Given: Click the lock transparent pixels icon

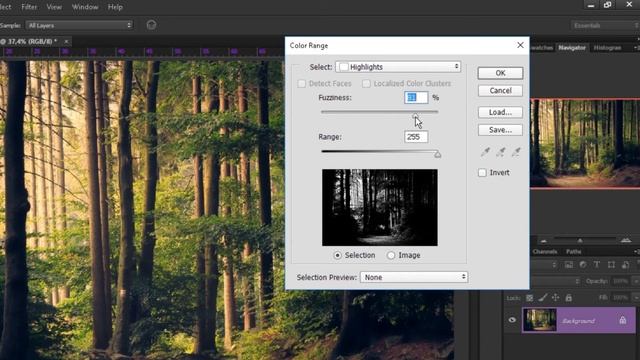Looking at the screenshot, I should click(529, 298).
